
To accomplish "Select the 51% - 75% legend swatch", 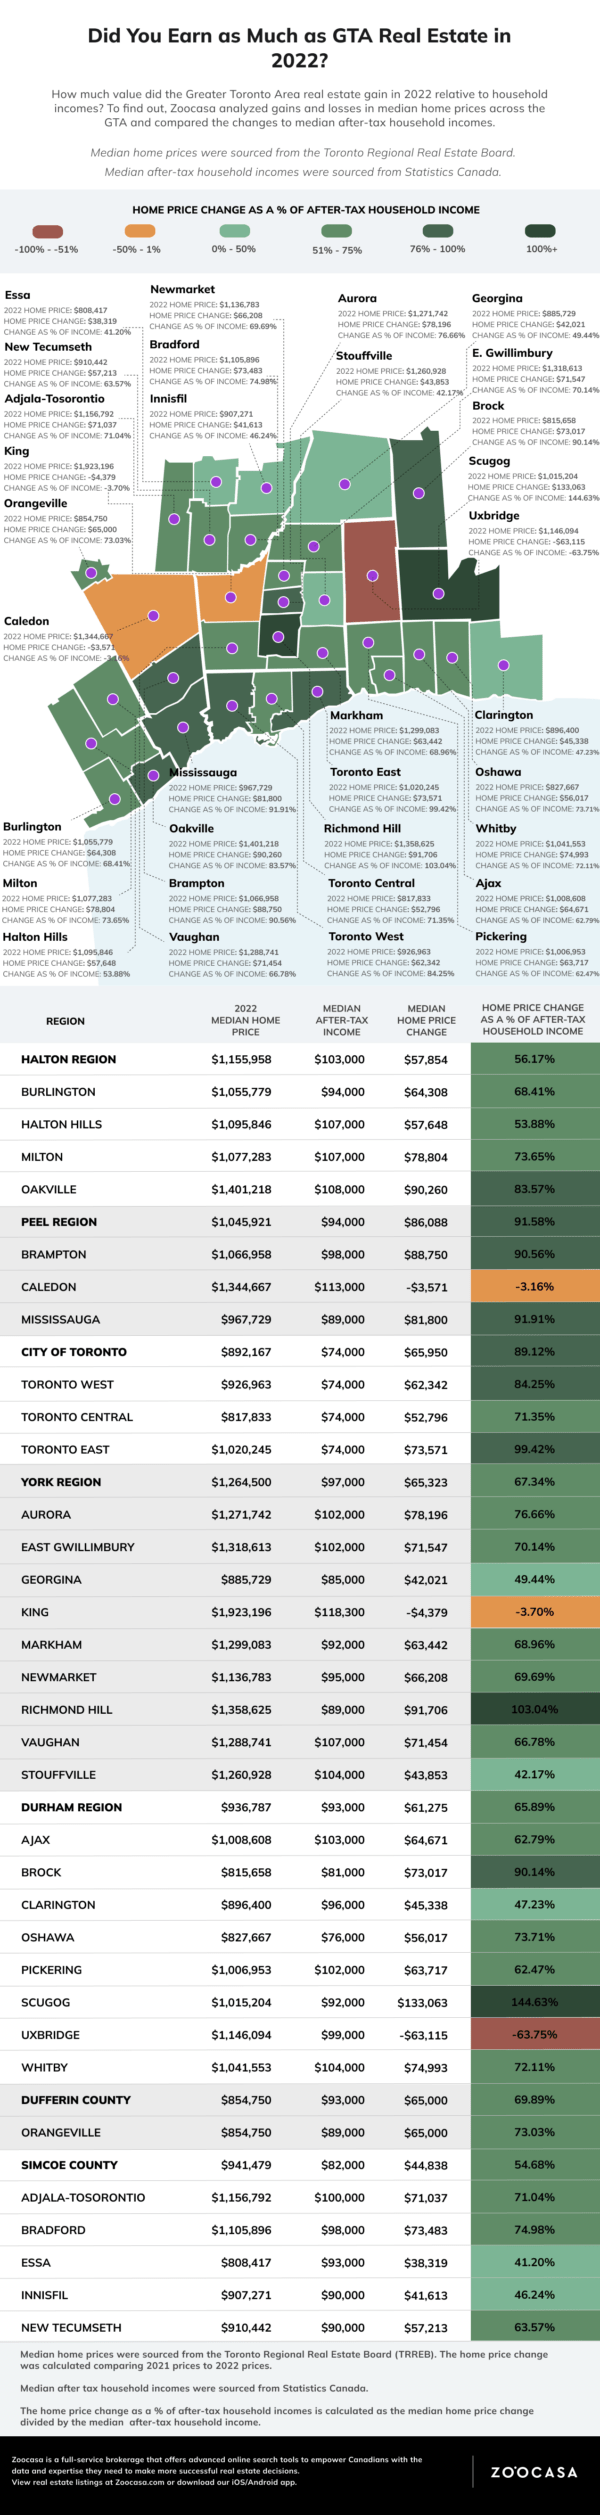I will (x=336, y=231).
